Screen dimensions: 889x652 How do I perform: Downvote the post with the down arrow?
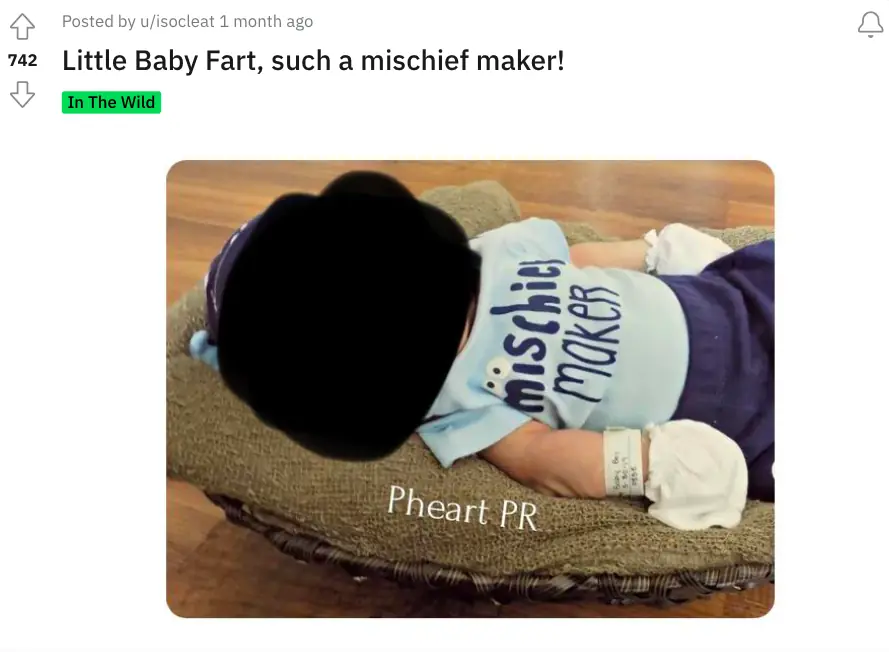coord(22,94)
